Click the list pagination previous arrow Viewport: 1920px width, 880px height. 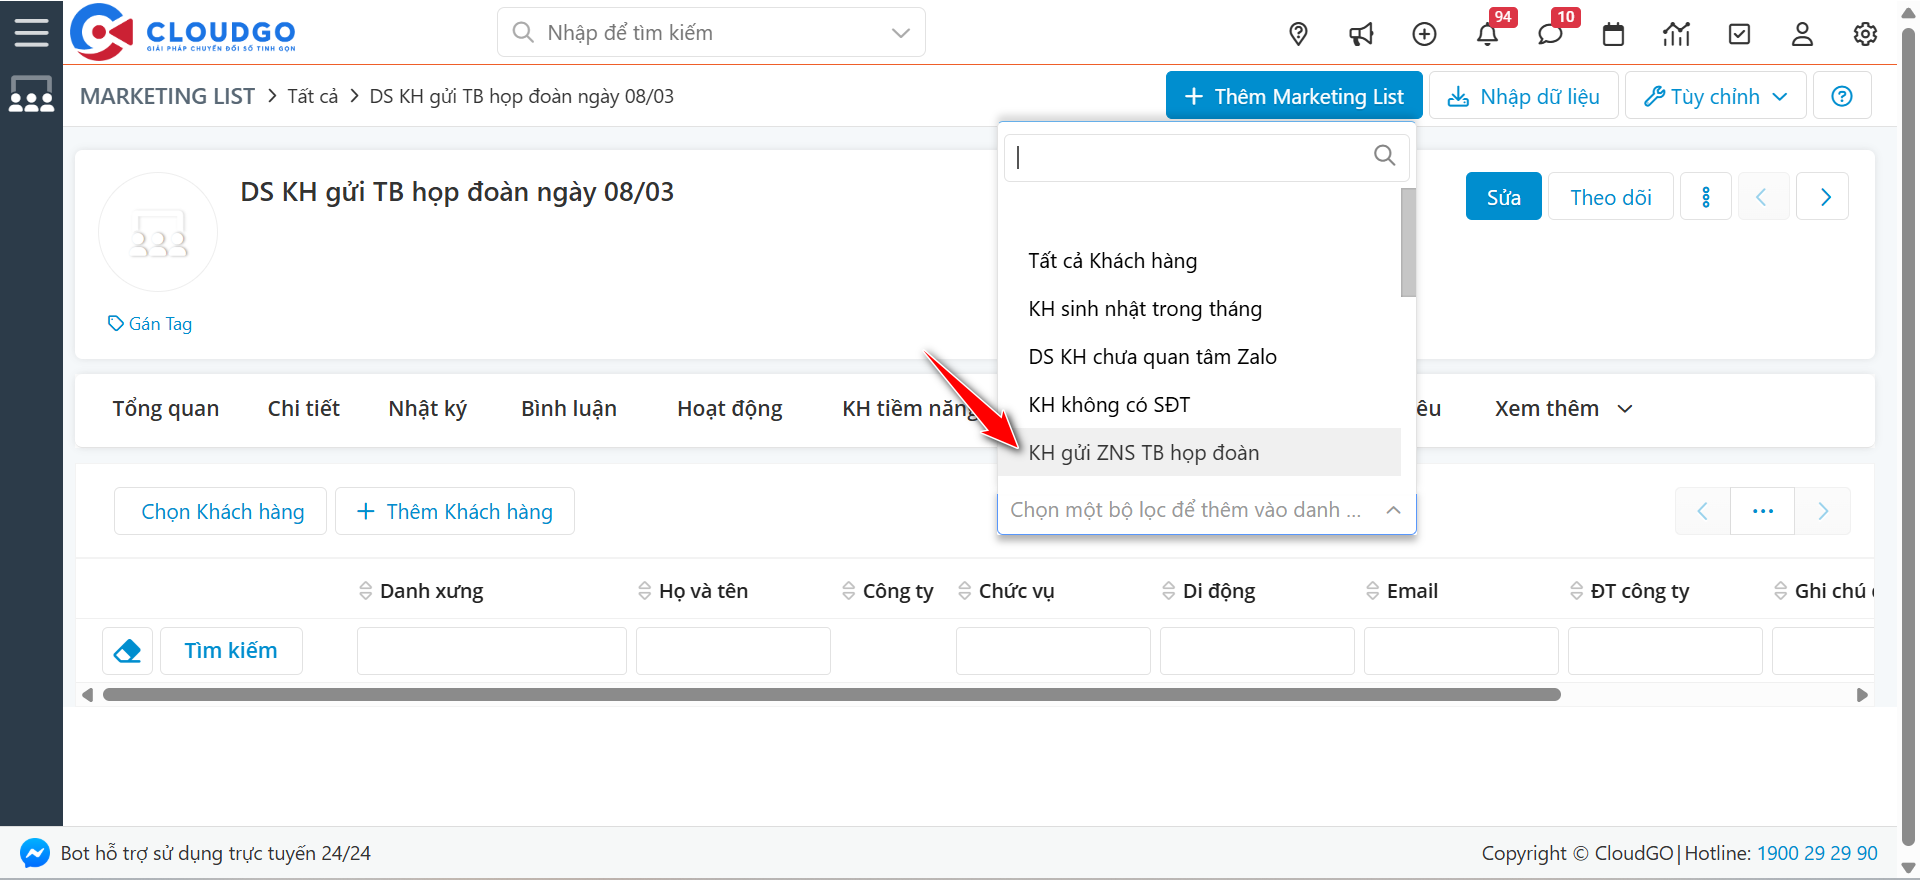[x=1702, y=511]
